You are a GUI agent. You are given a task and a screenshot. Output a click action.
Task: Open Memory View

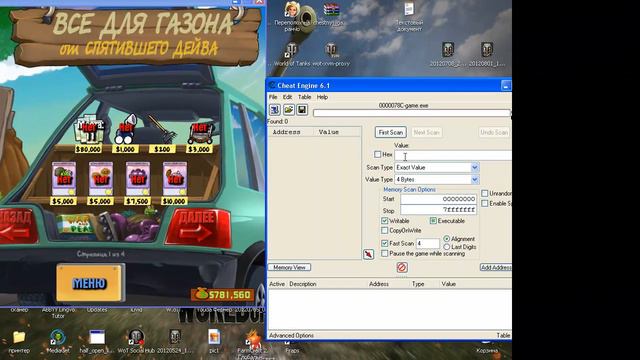point(289,267)
